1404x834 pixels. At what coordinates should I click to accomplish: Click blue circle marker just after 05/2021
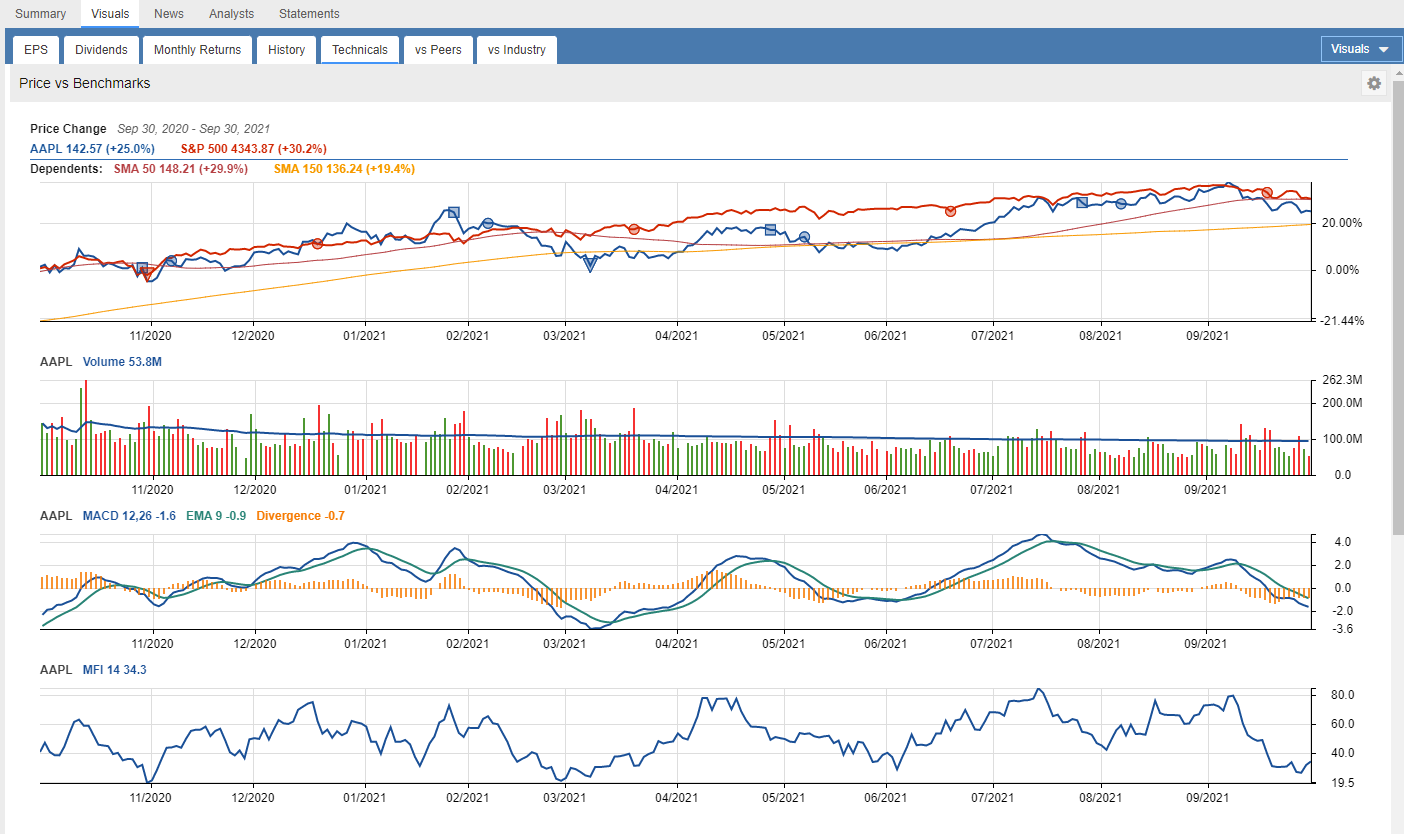(x=804, y=237)
